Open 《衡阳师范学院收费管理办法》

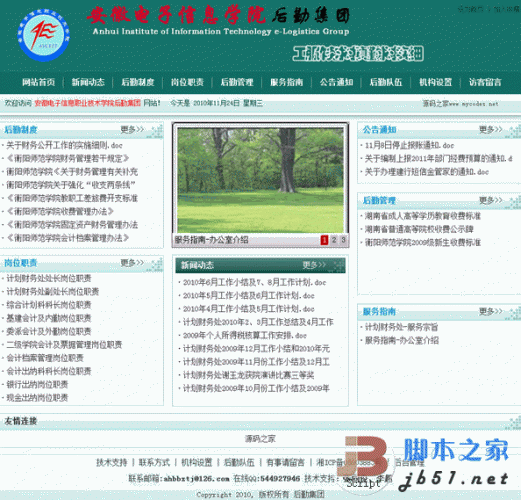(60, 211)
